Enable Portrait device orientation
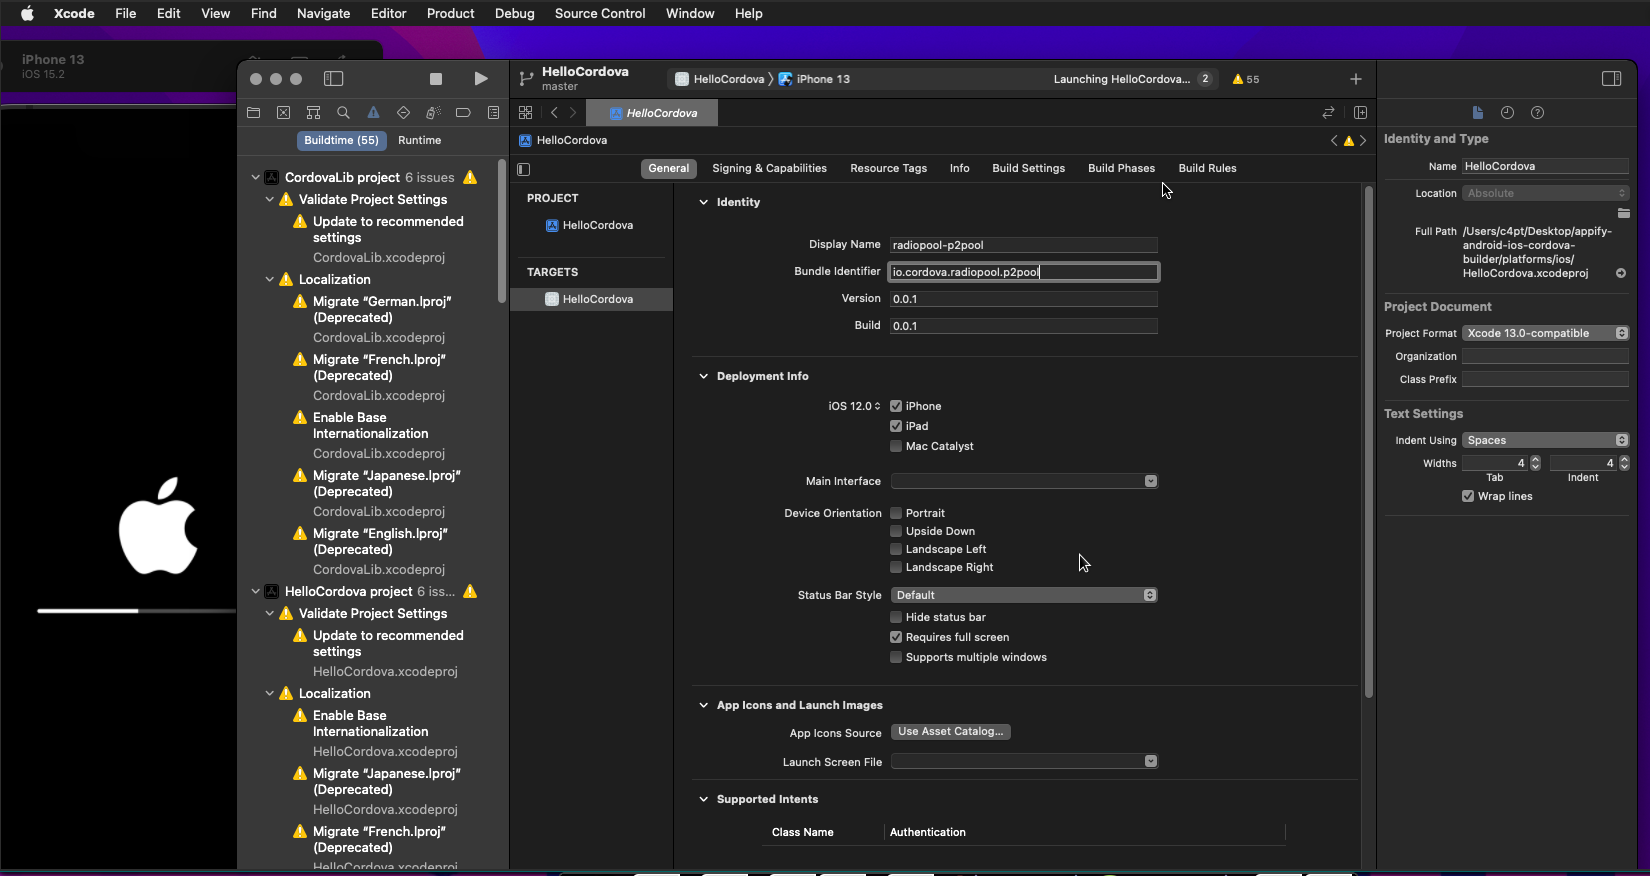This screenshot has width=1650, height=876. point(896,513)
